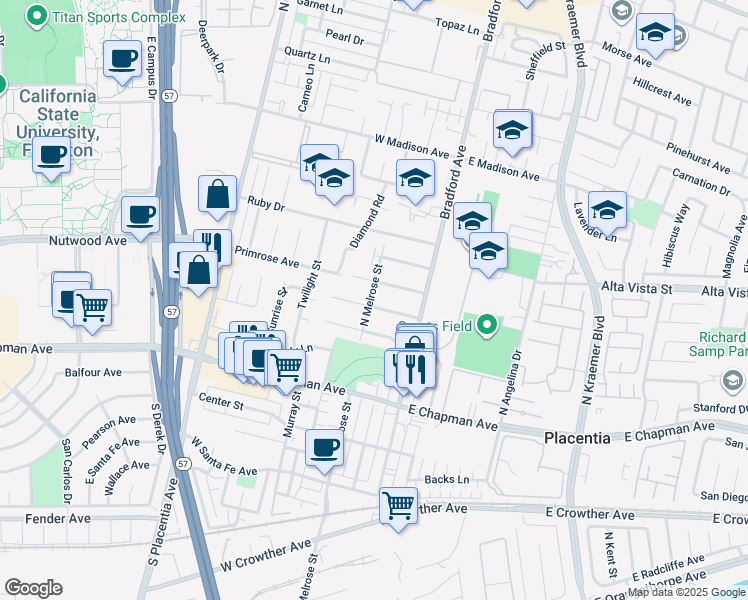Viewport: 748px width, 600px height.
Task: Click the California State University label
Action: [57, 123]
